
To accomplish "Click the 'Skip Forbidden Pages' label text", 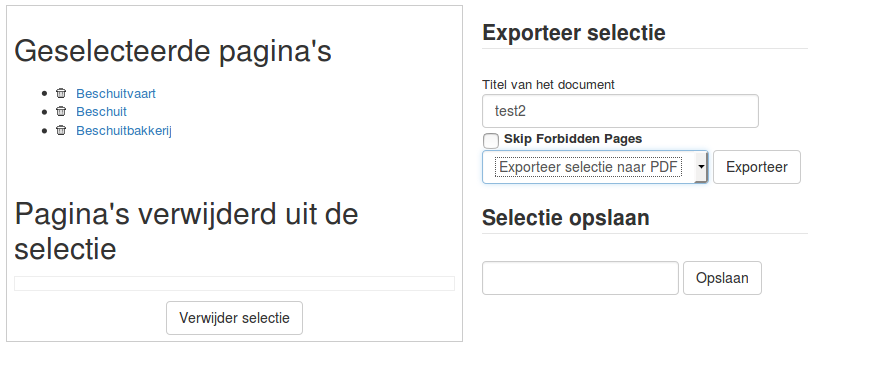I will (573, 138).
